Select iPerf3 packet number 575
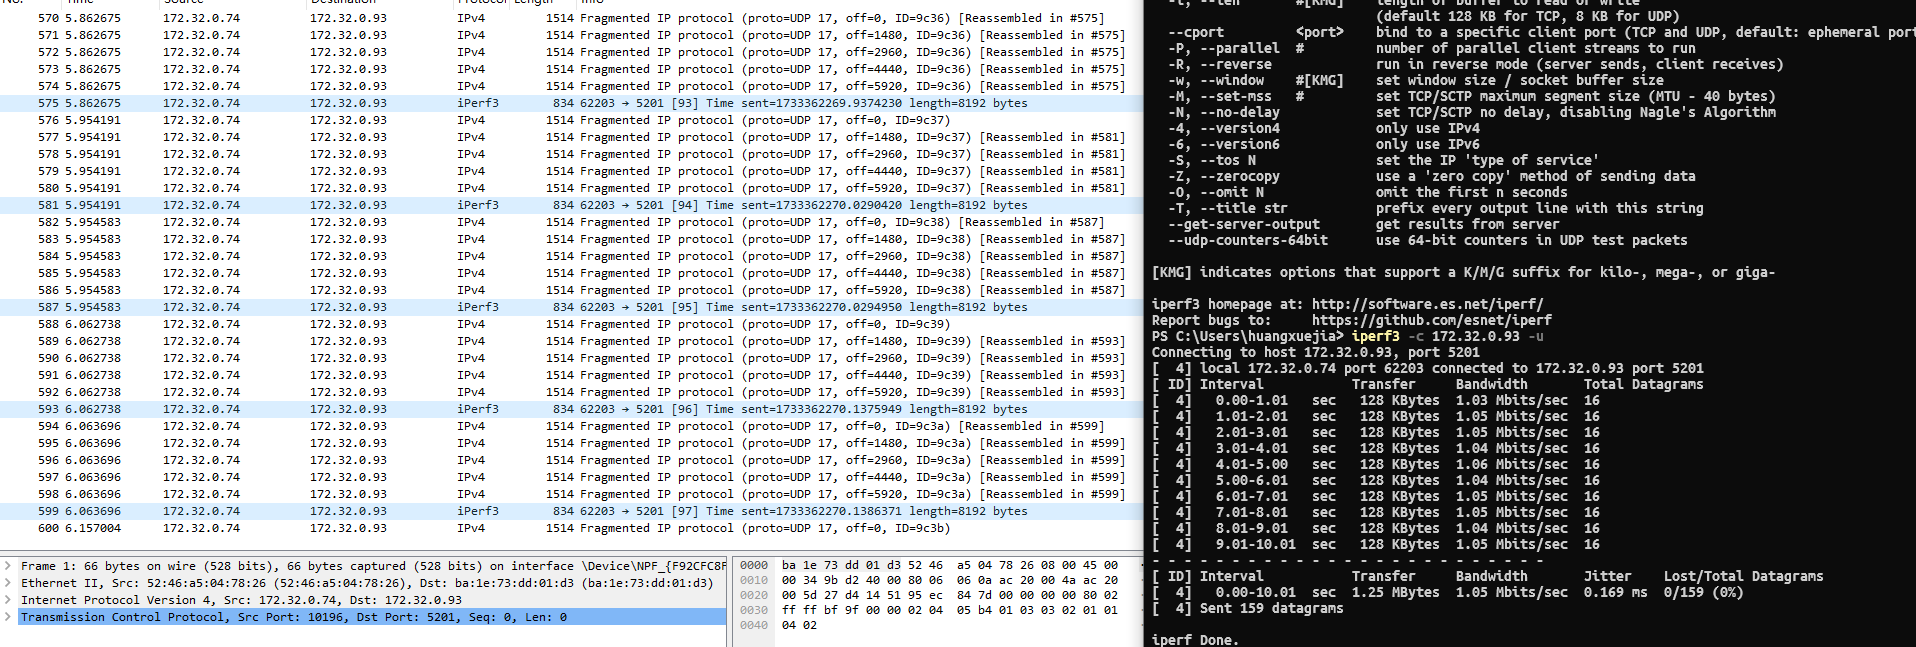Screen dimensions: 1916x647 coord(571,103)
